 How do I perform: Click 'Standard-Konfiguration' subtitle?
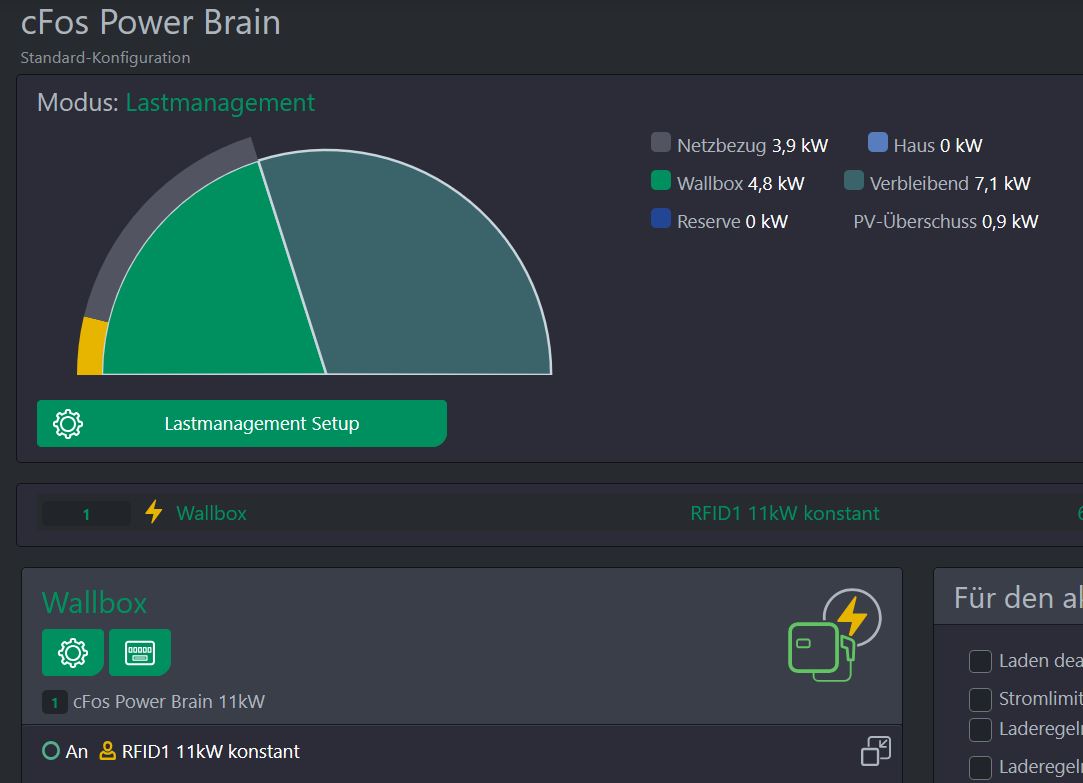105,57
